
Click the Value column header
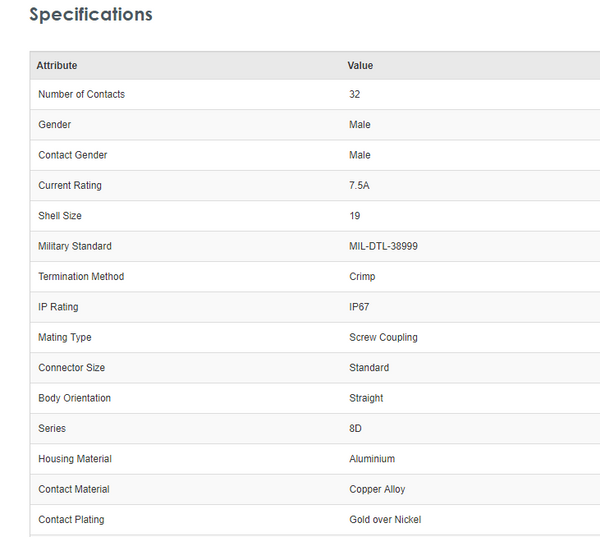click(x=360, y=66)
